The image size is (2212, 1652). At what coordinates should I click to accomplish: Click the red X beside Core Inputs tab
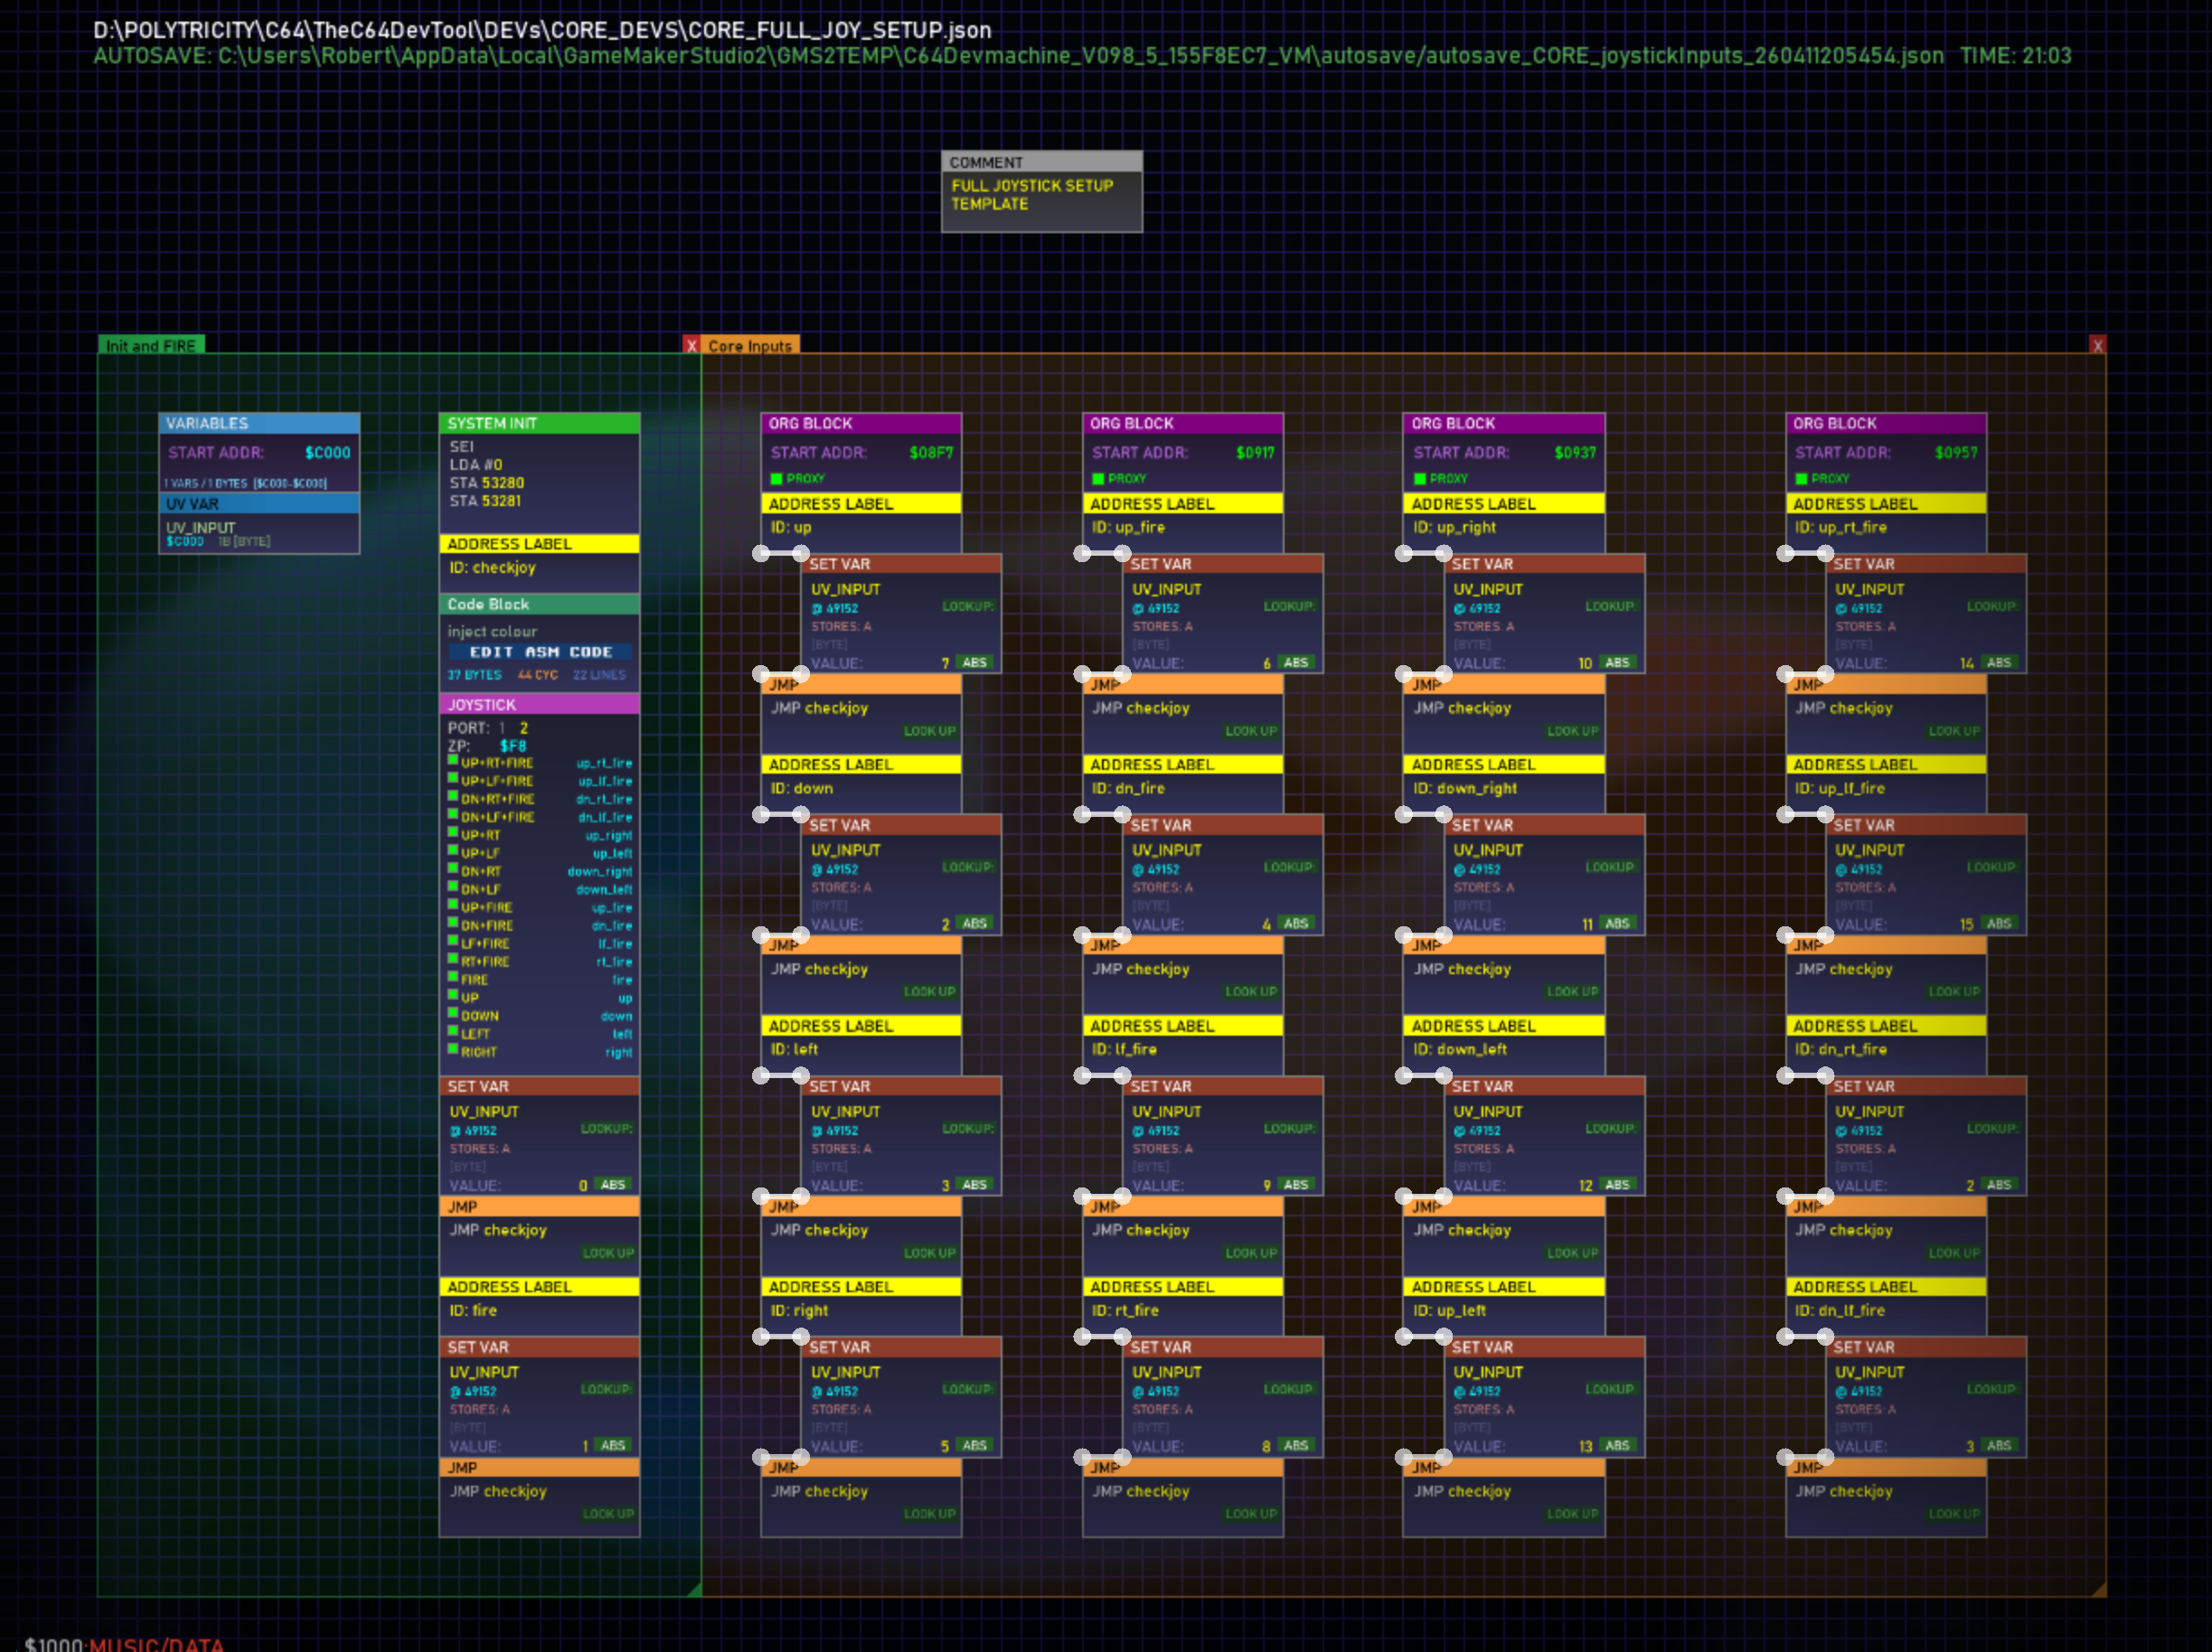(x=691, y=346)
